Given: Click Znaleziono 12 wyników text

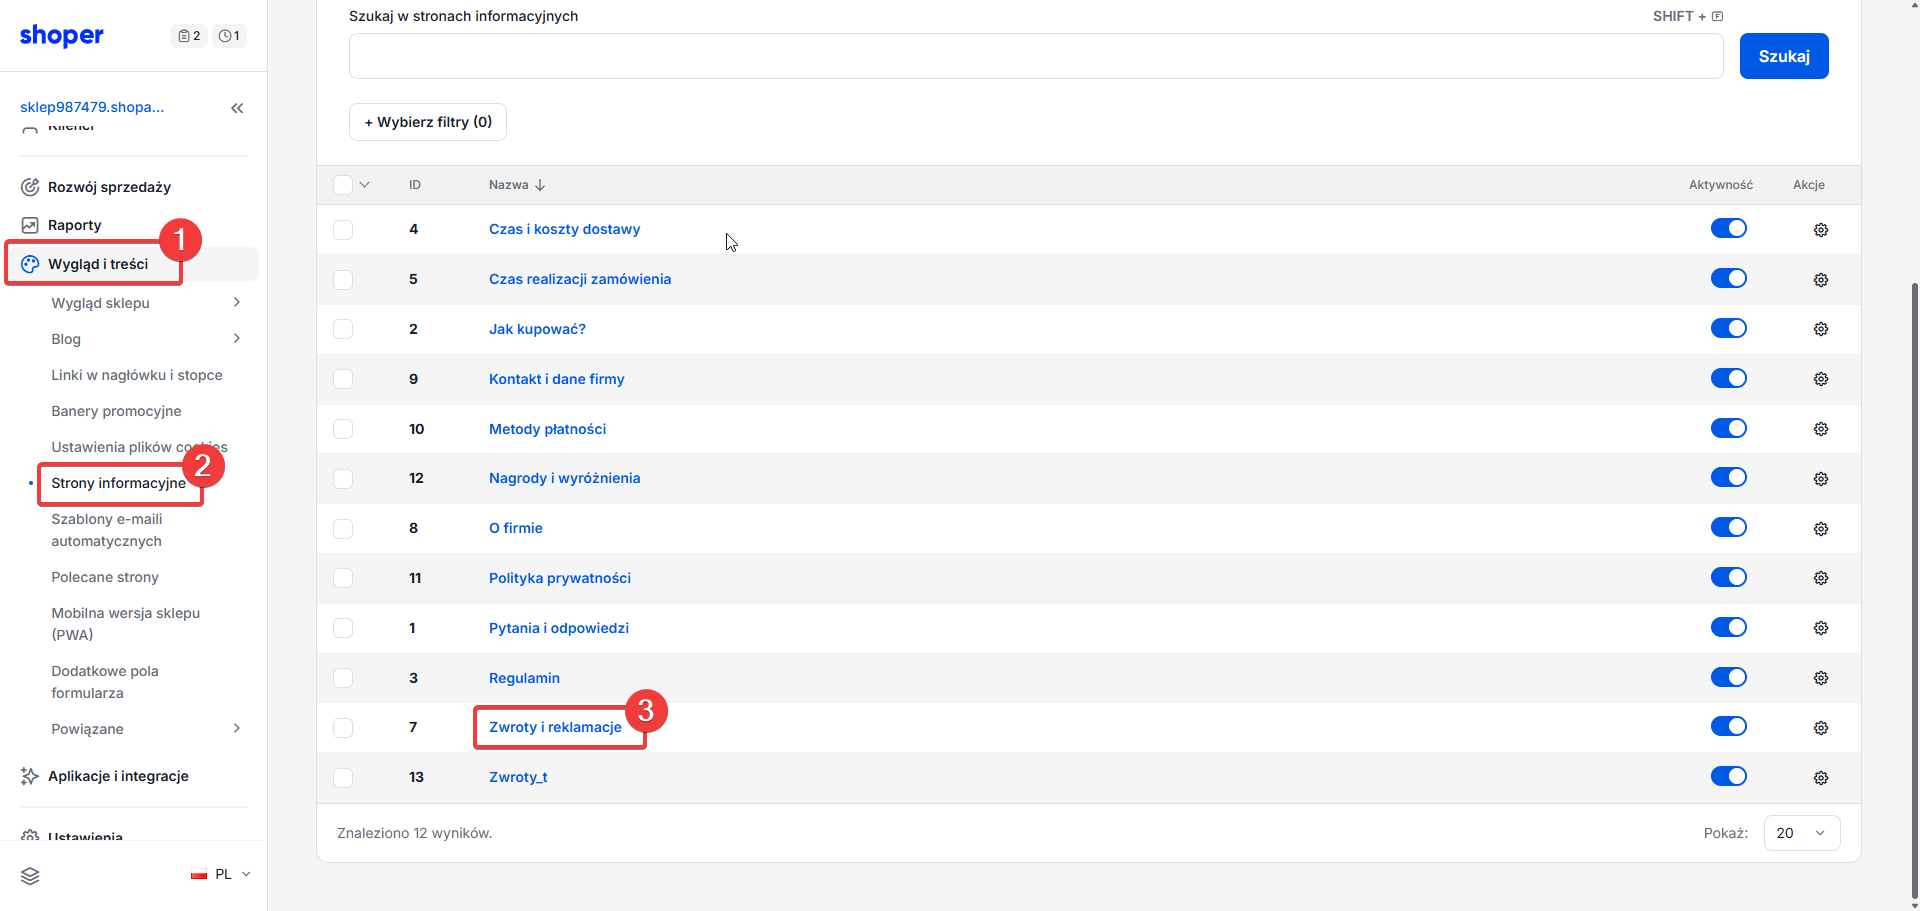Looking at the screenshot, I should (414, 833).
